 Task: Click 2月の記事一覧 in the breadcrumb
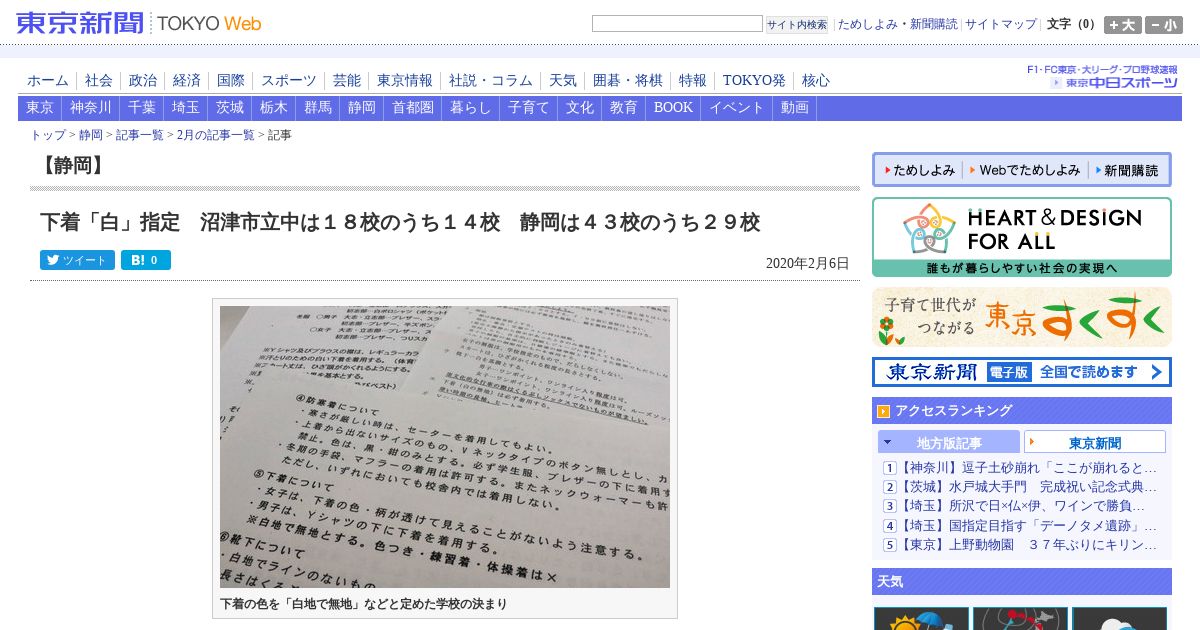[216, 135]
